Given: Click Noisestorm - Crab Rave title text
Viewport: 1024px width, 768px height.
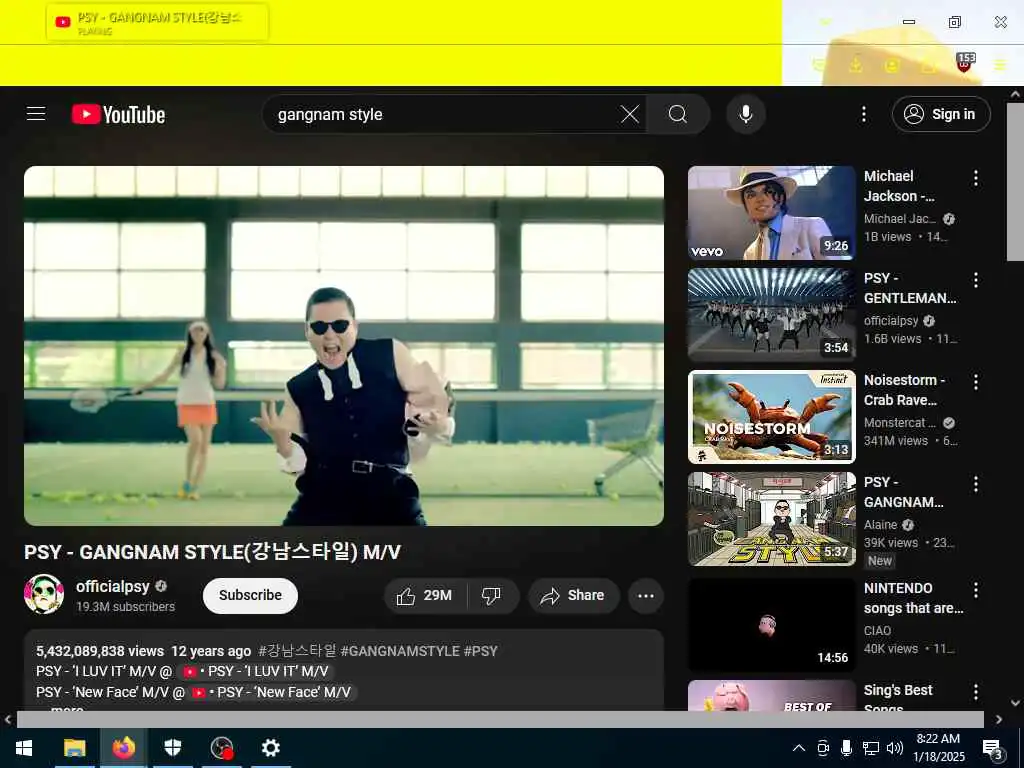Looking at the screenshot, I should [904, 390].
